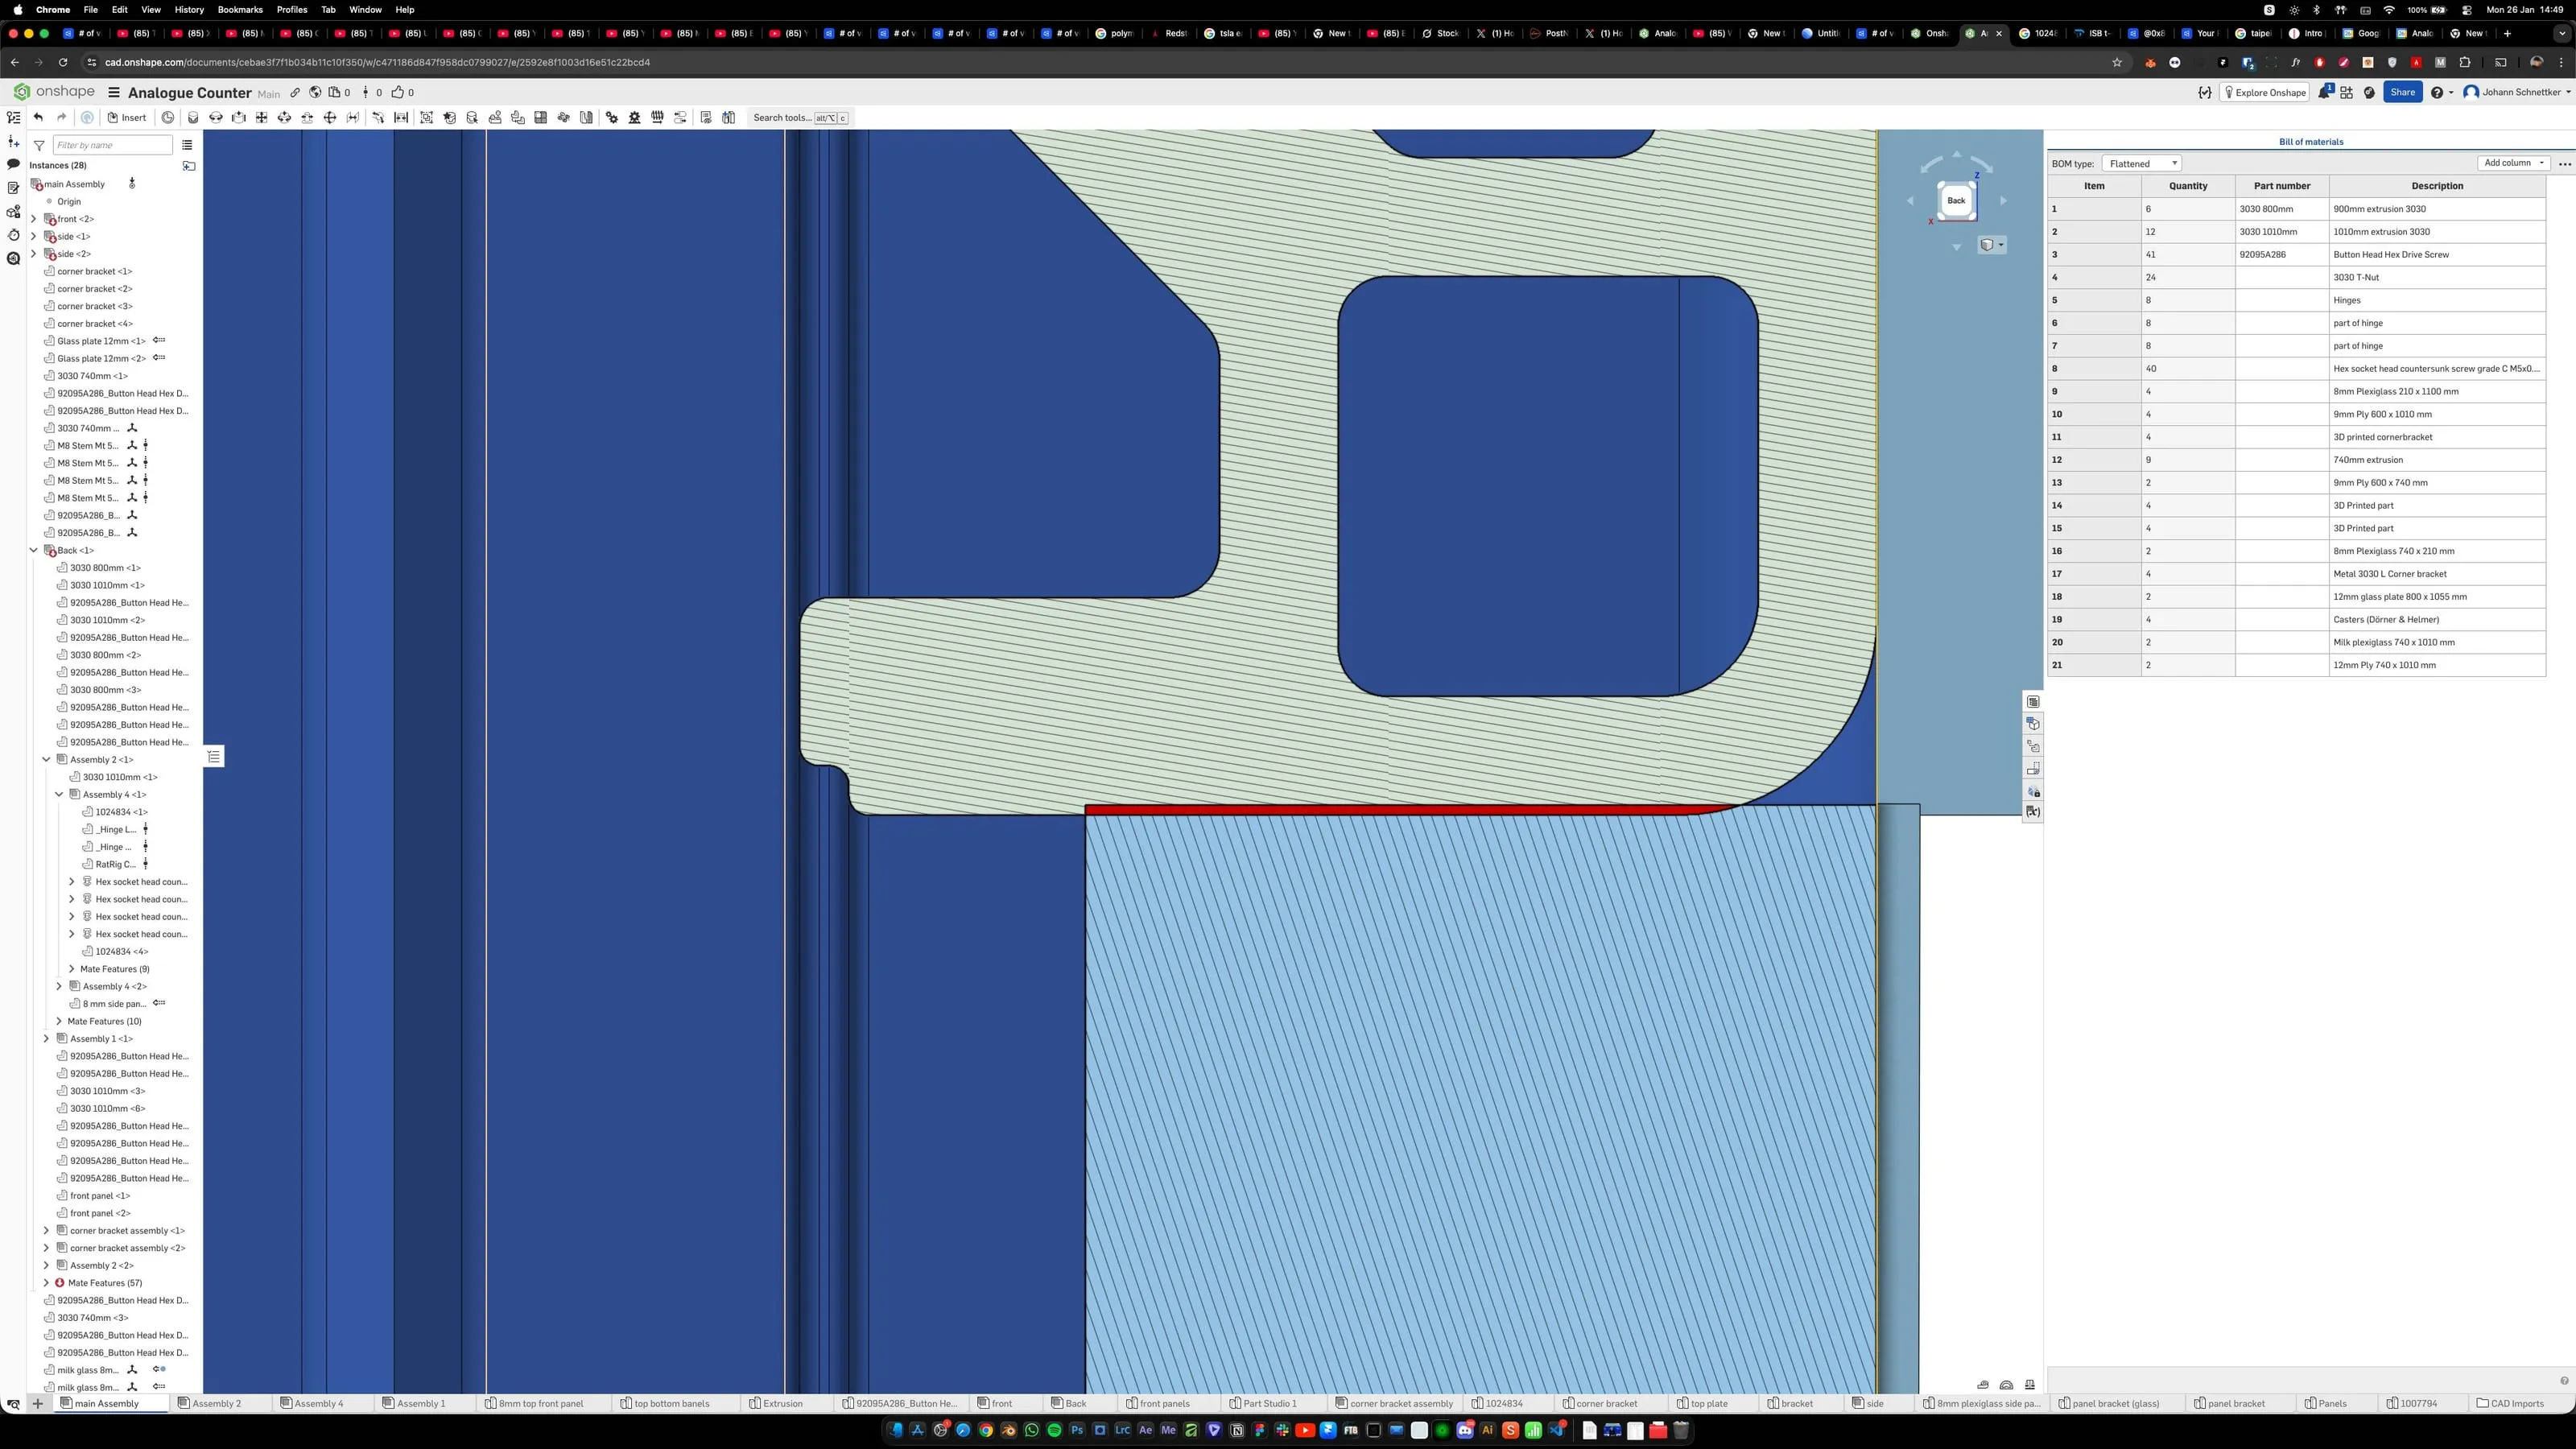
Task: Click the Mass properties scale icon
Action: pos(2029,1385)
